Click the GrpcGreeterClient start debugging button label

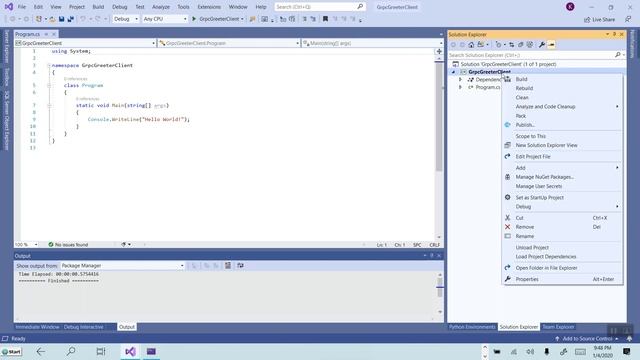coord(219,19)
